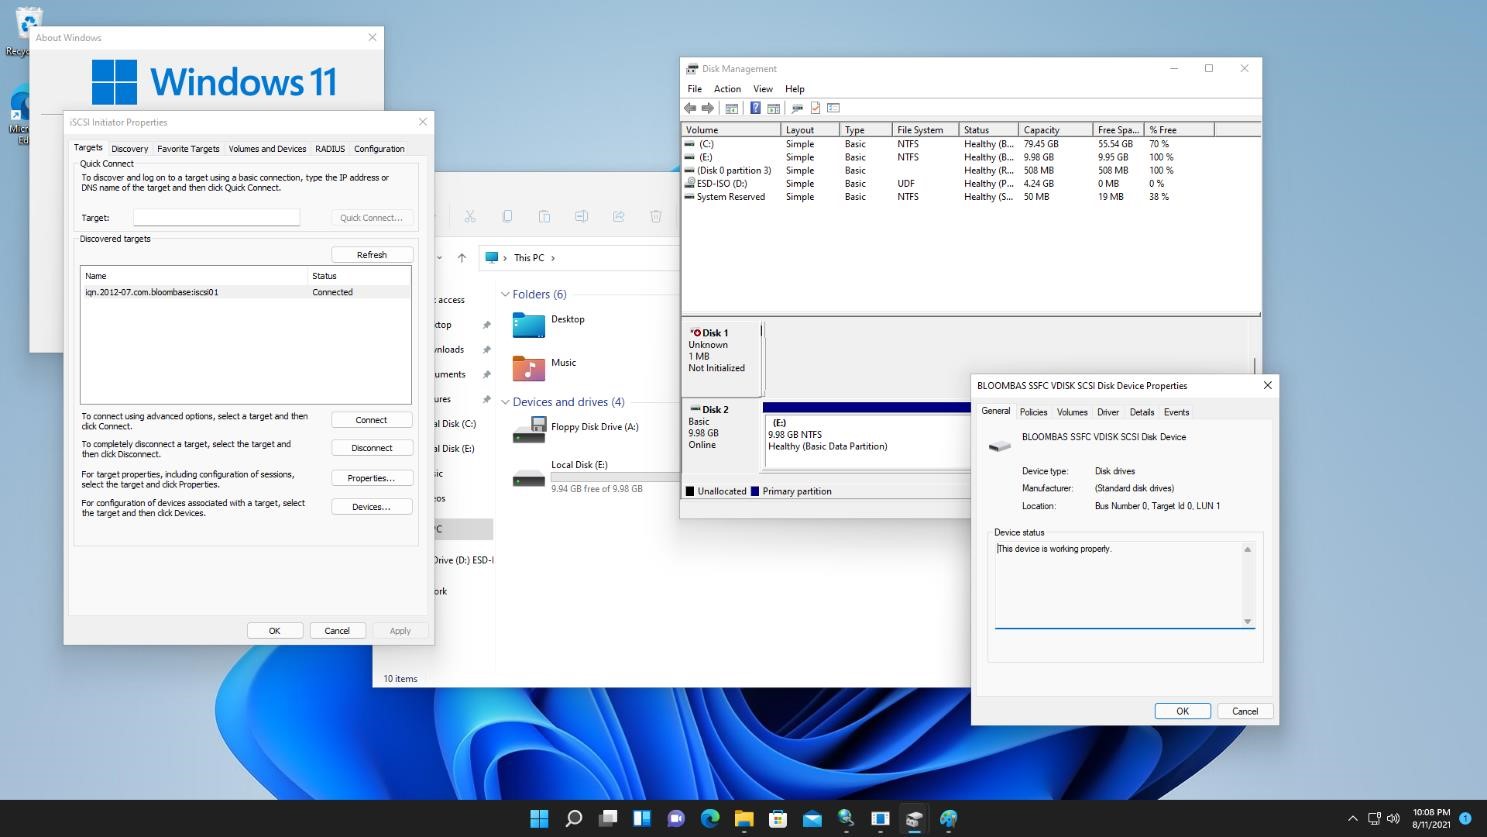The image size is (1487, 837).
Task: Select the iqn.2012-07.com.bloombase:iscsi01 target row
Action: point(245,292)
